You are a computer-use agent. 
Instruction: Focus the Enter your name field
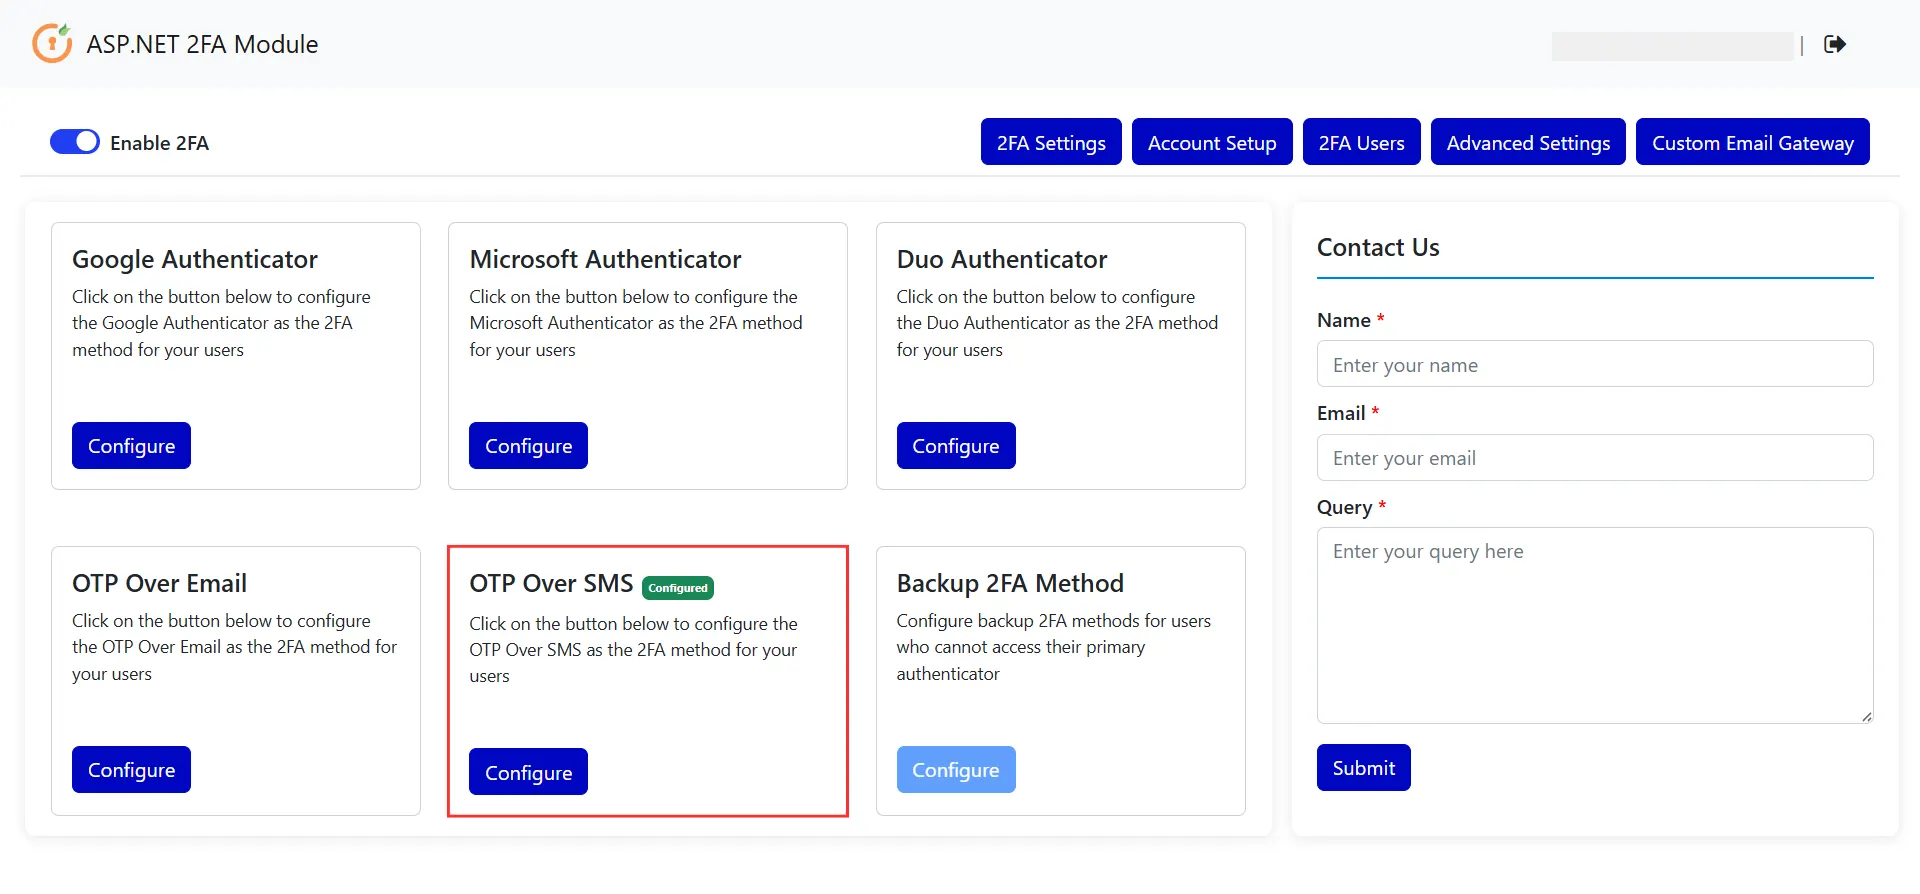pos(1595,364)
